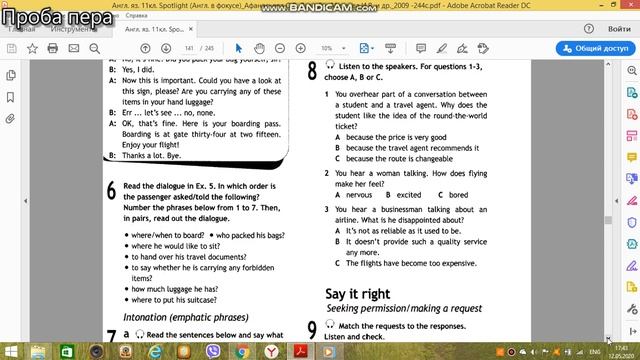This screenshot has height=360, width=640.
Task: Open File Explorer from the taskbar
Action: tap(38, 352)
